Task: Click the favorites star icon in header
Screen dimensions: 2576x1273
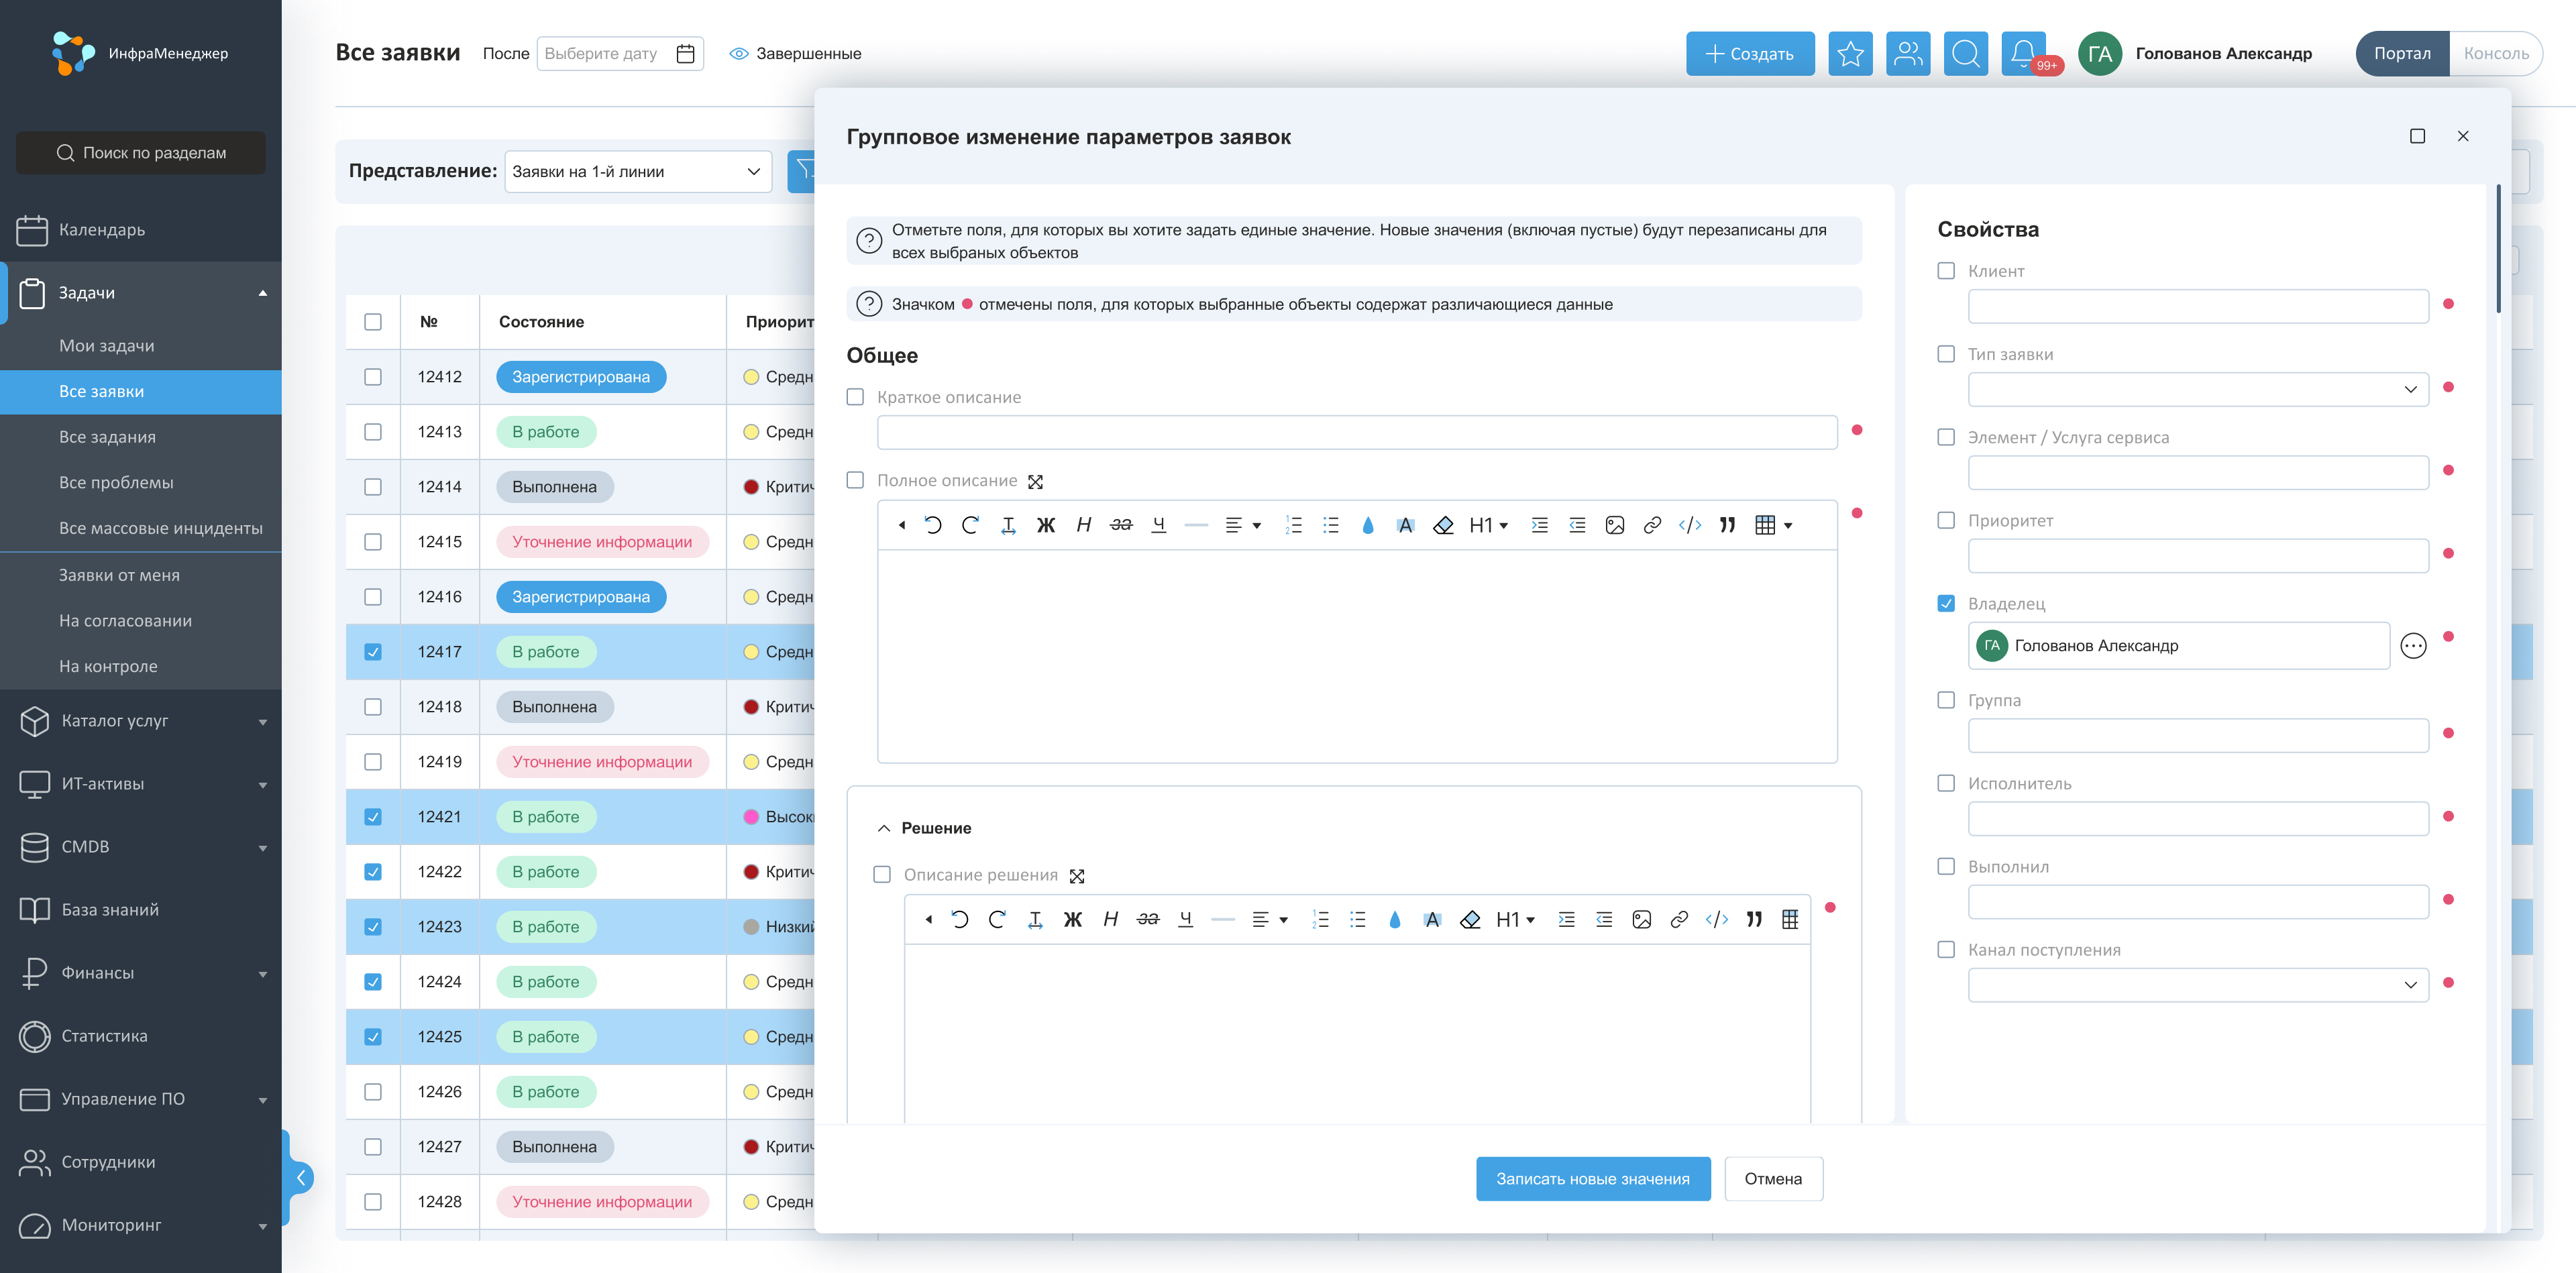Action: point(1850,54)
